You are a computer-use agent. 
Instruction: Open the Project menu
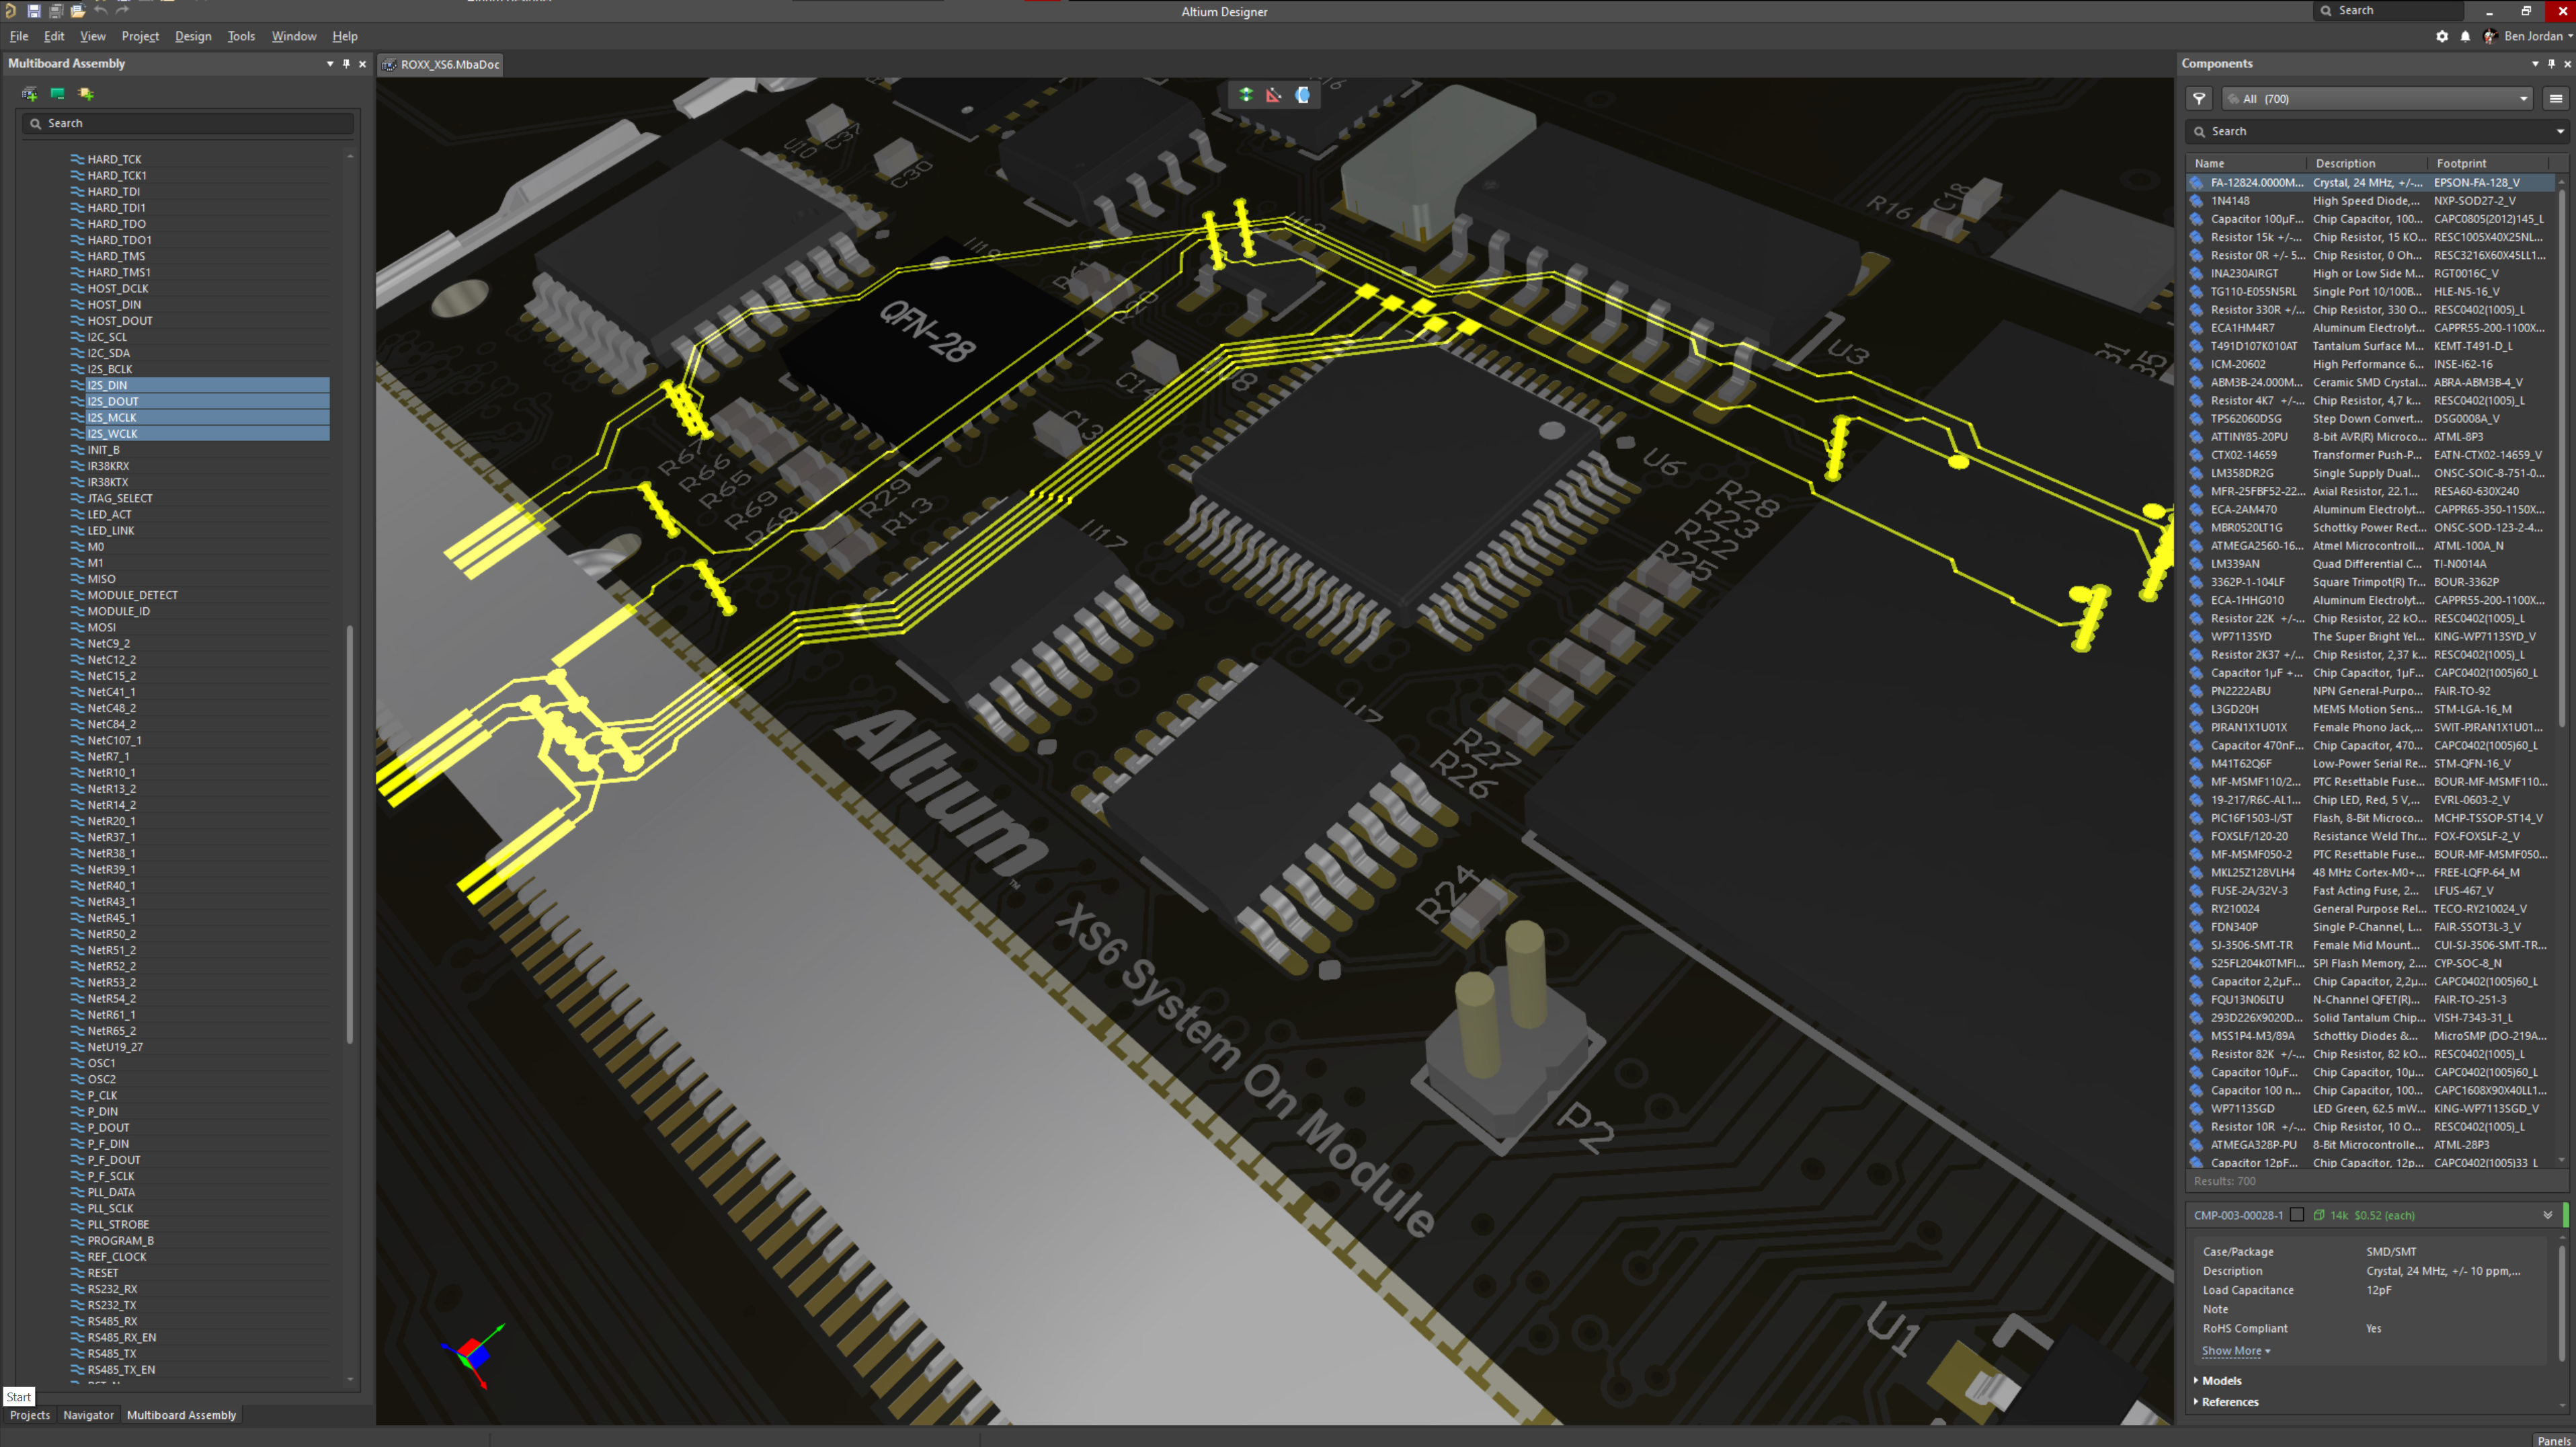(x=140, y=36)
